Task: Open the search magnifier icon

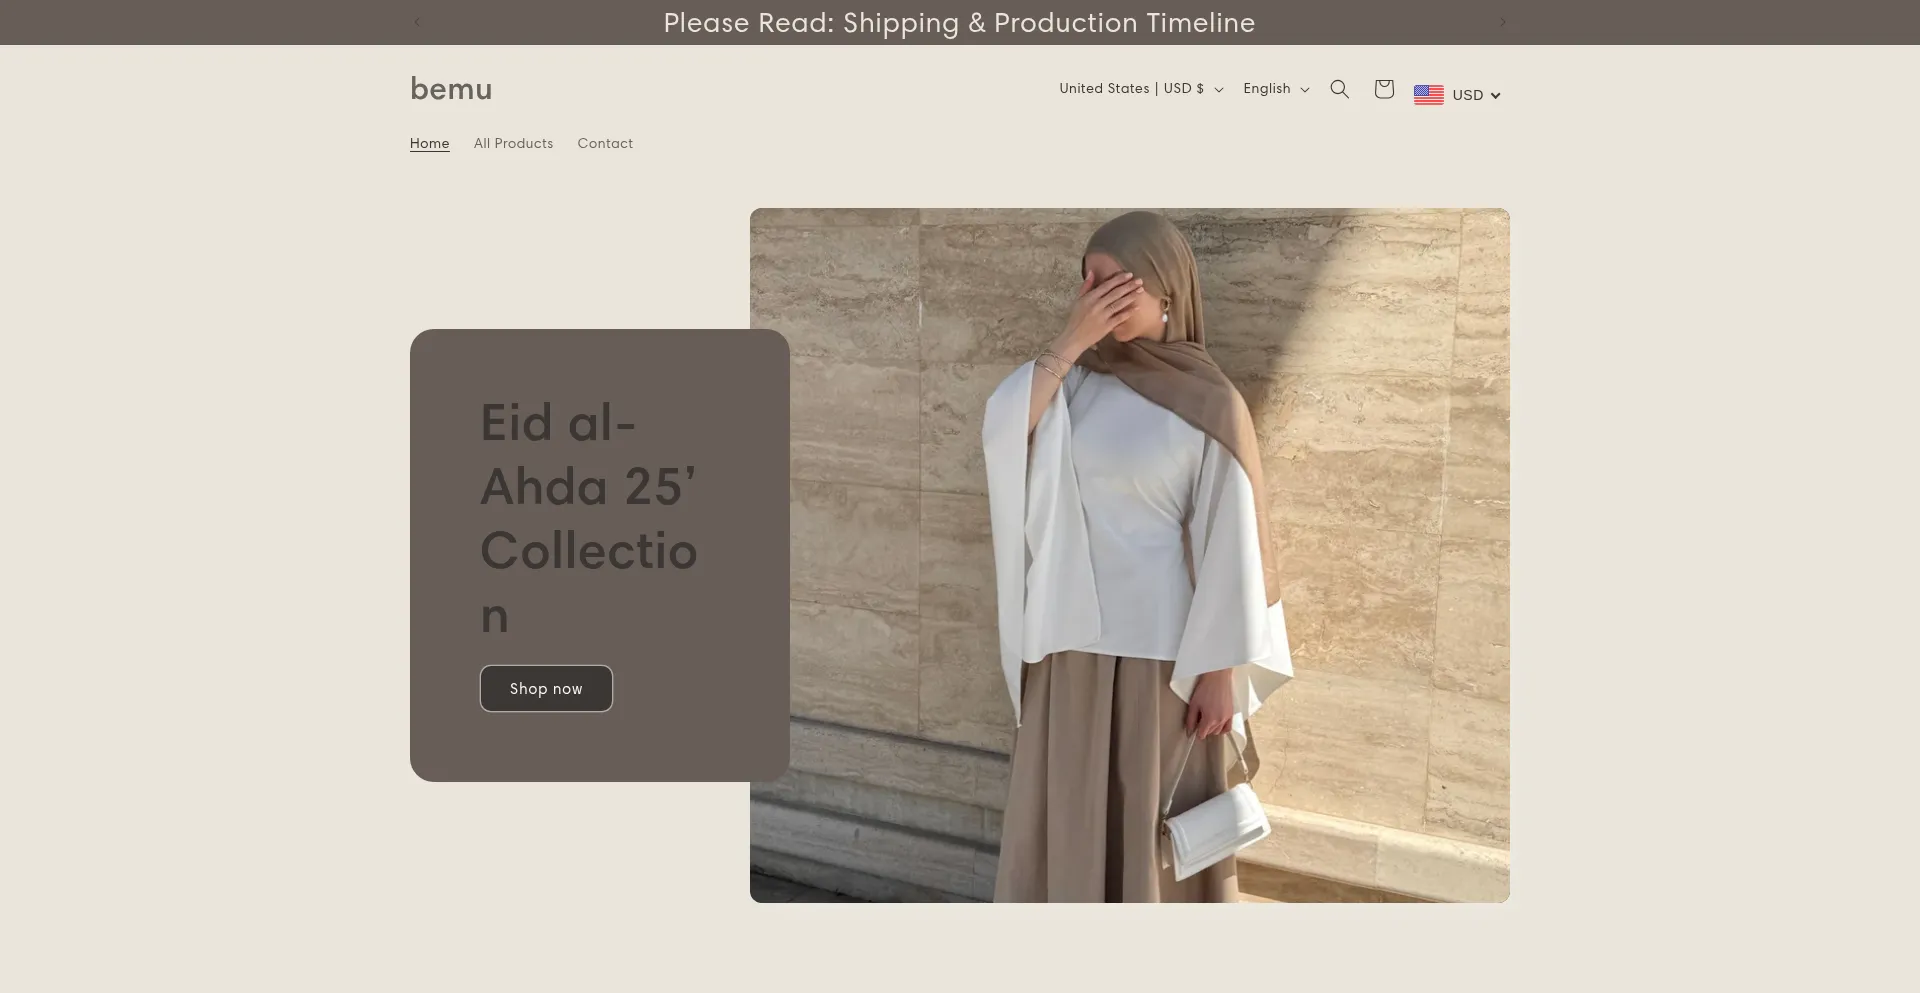Action: [1339, 89]
